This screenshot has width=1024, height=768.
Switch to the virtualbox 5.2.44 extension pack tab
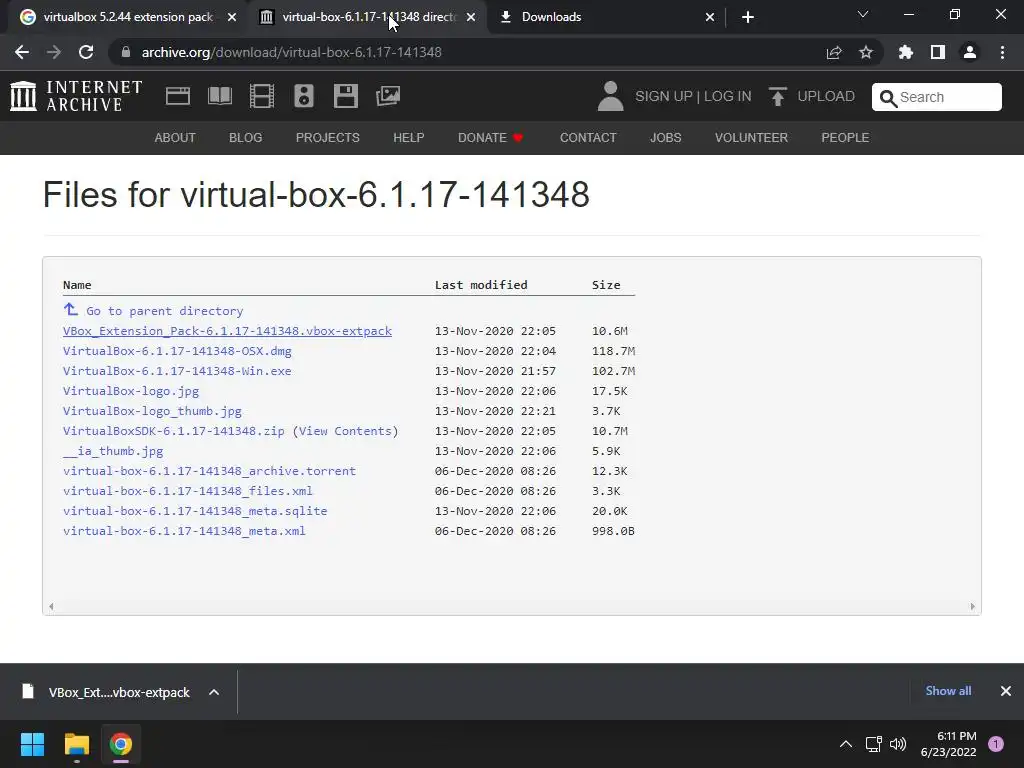(x=128, y=17)
